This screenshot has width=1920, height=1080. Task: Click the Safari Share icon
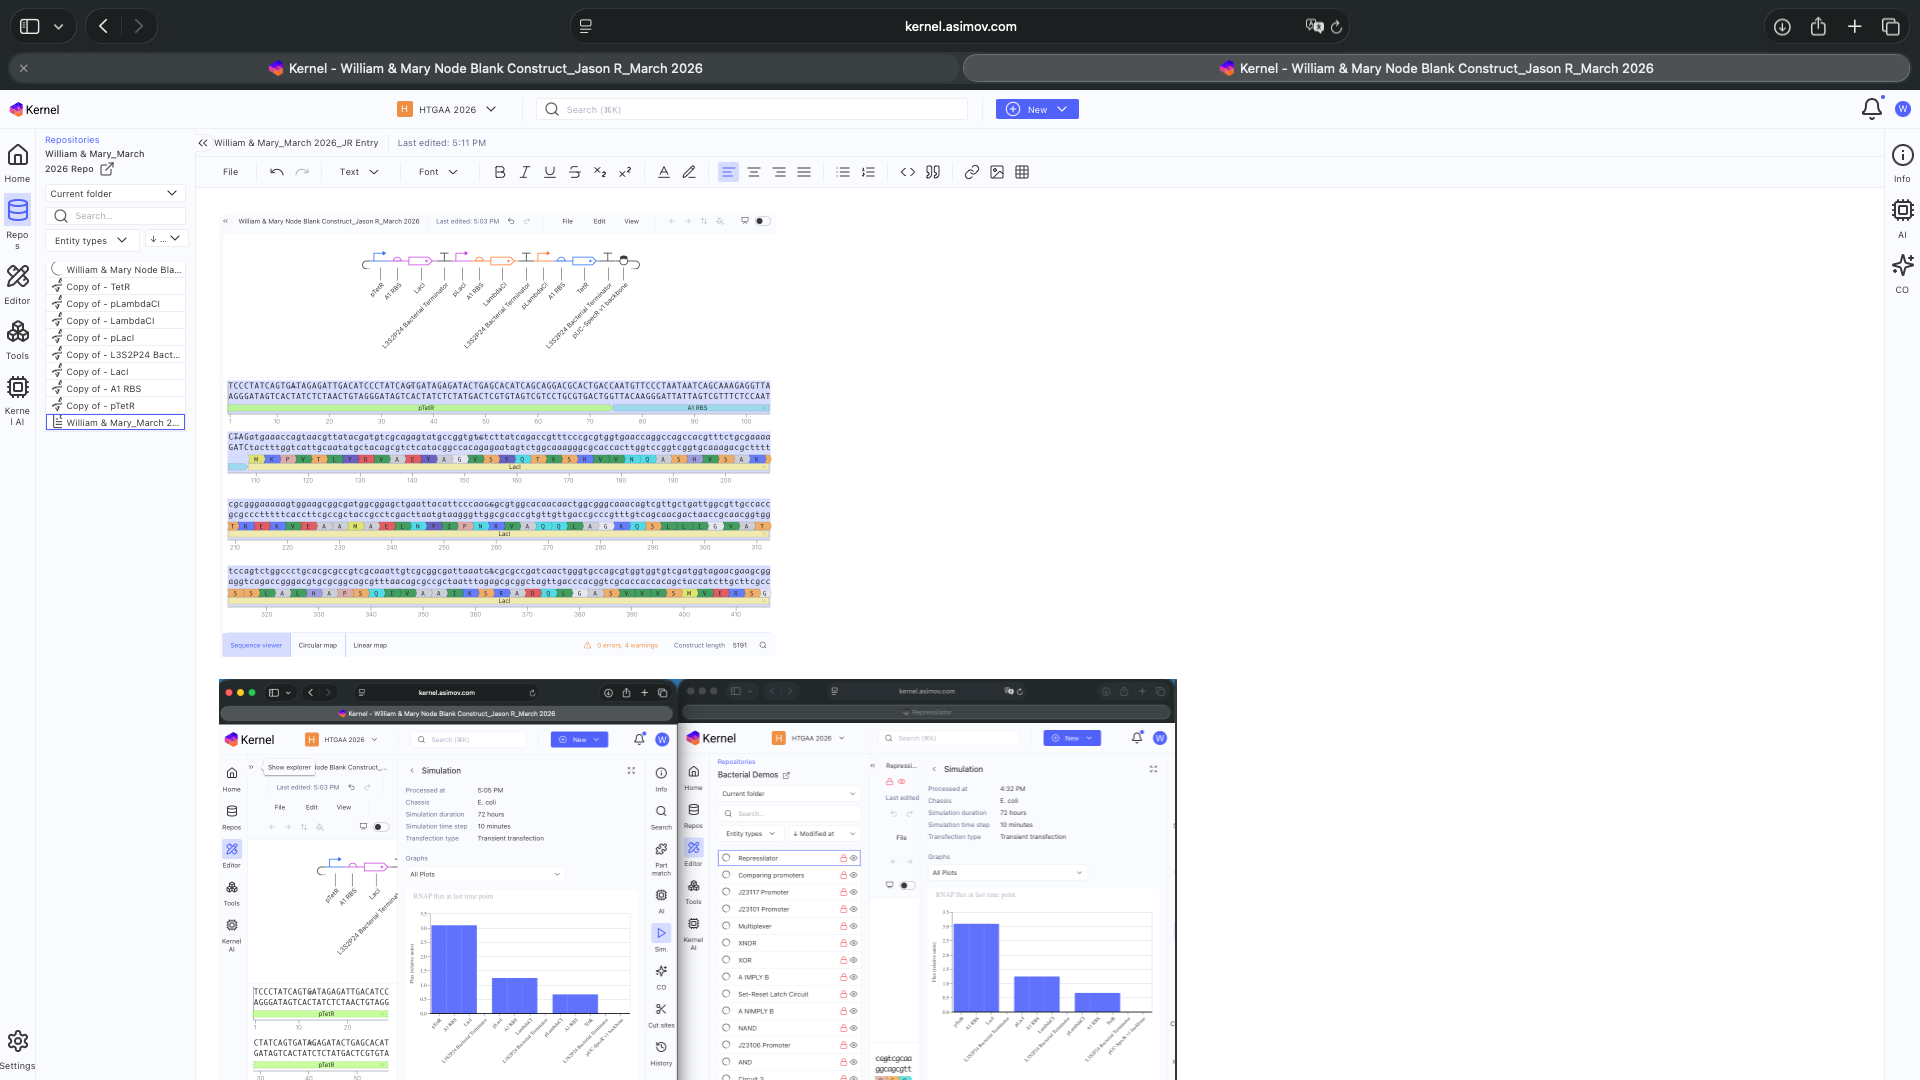click(1818, 27)
